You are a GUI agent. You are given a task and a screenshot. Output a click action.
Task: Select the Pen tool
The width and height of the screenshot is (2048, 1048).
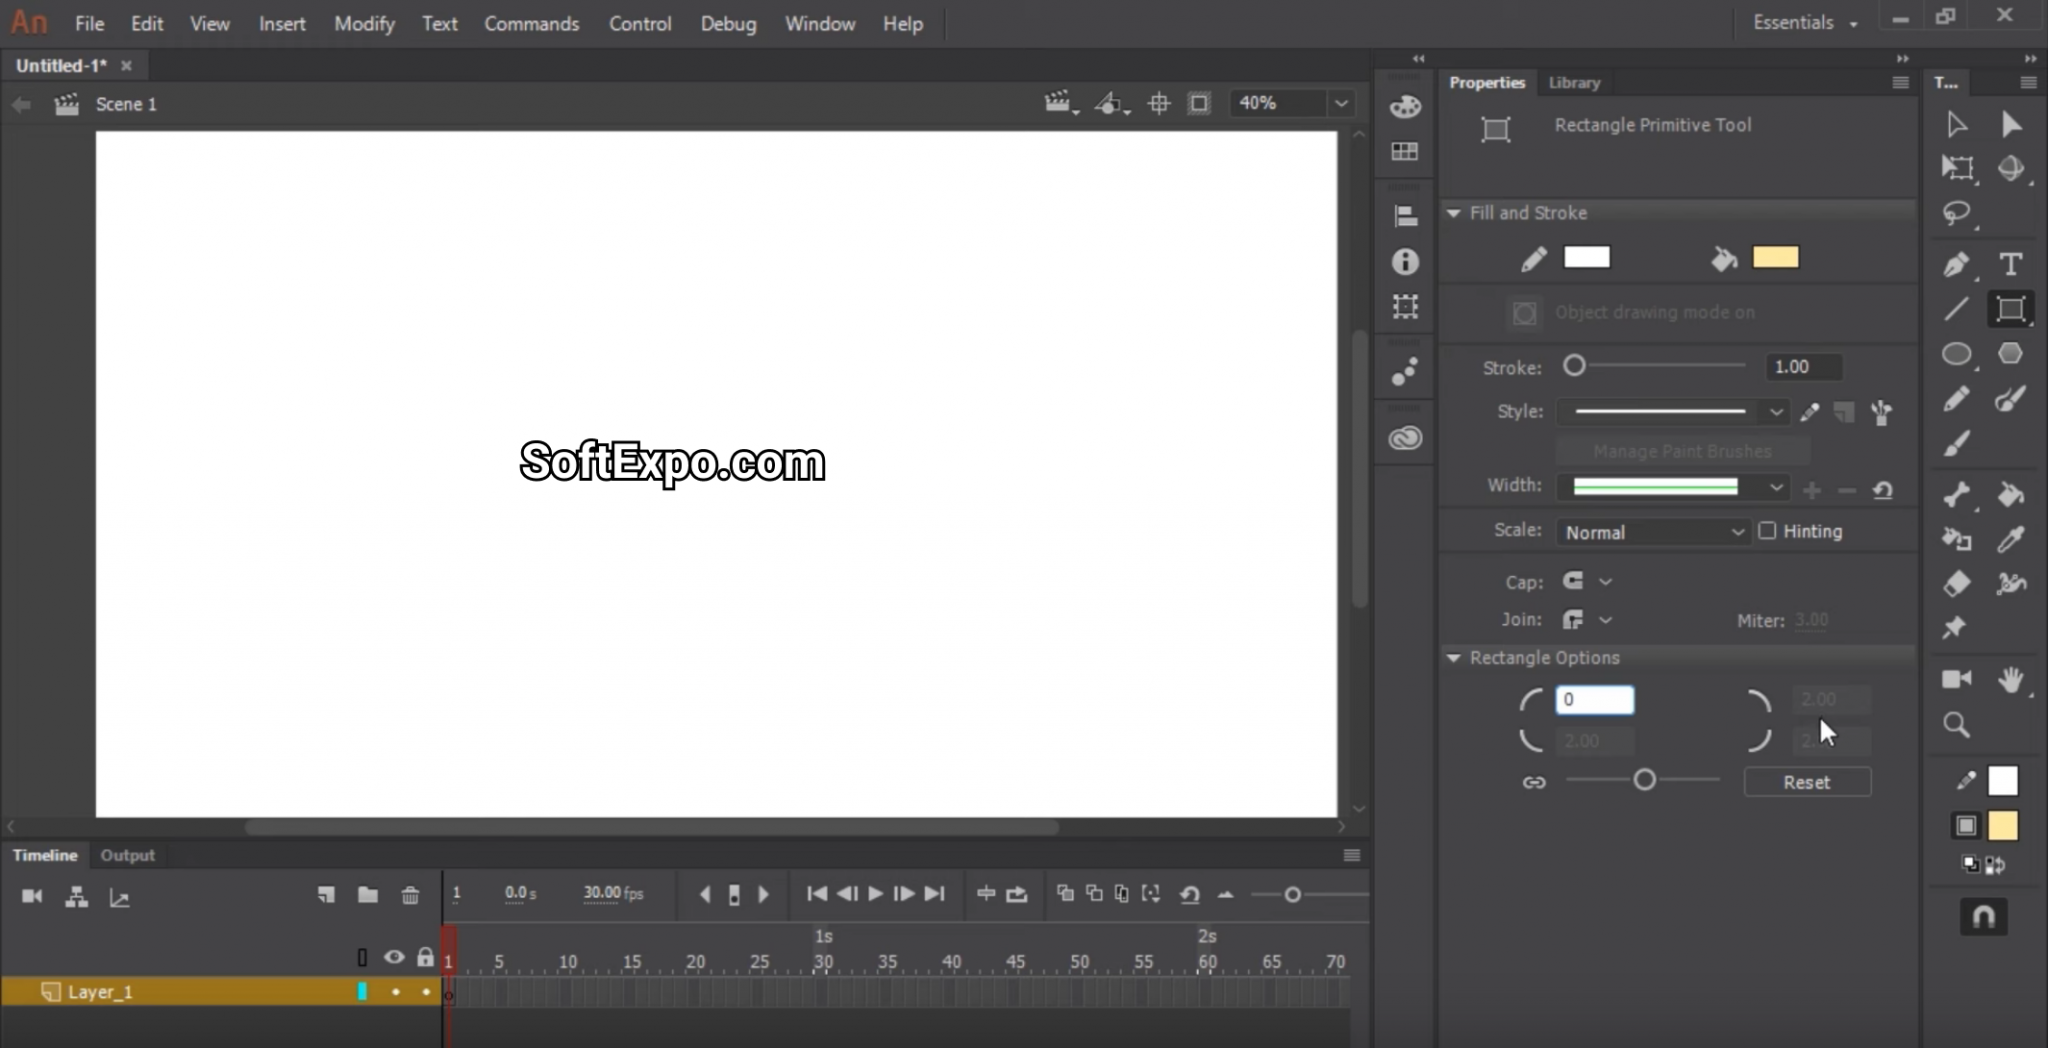coord(1957,264)
